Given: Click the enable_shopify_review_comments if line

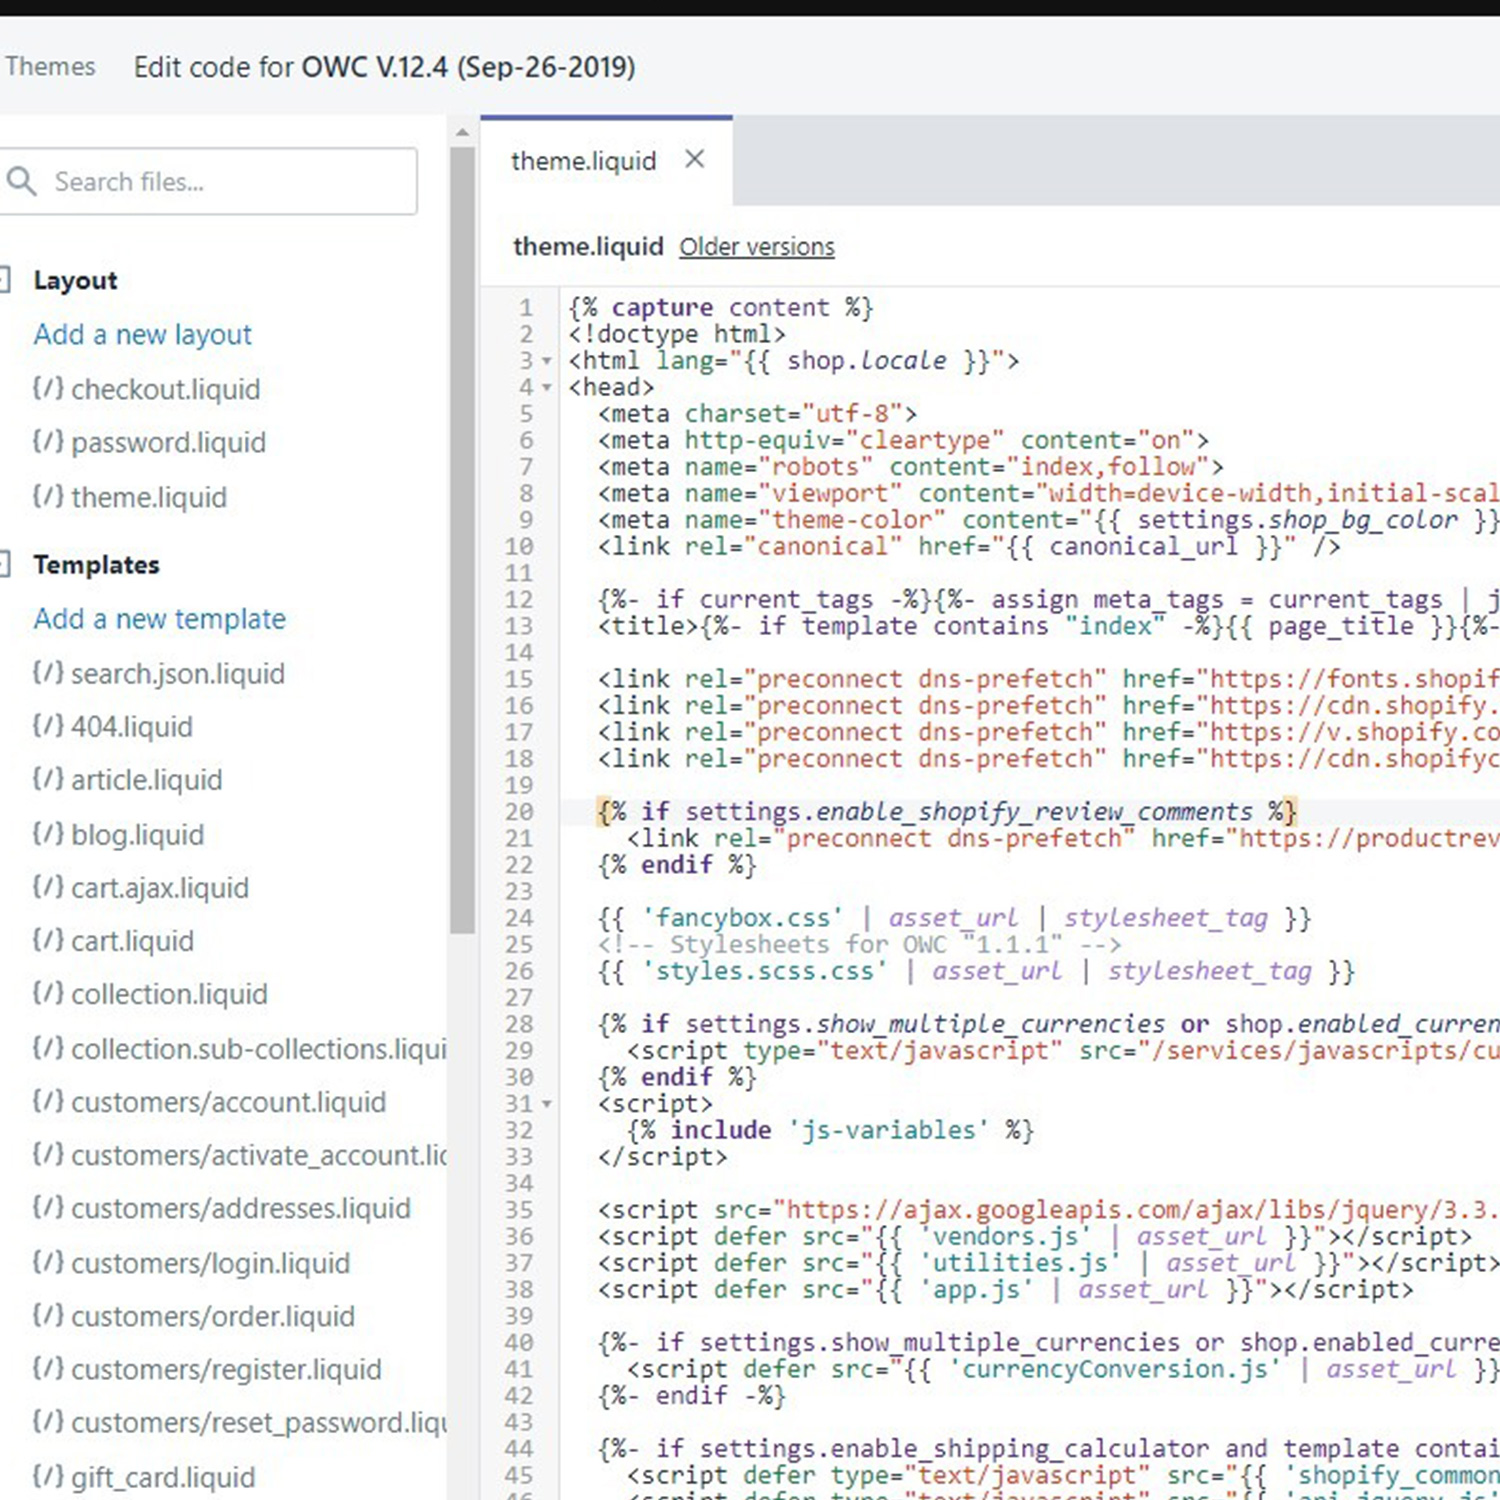Looking at the screenshot, I should point(947,812).
